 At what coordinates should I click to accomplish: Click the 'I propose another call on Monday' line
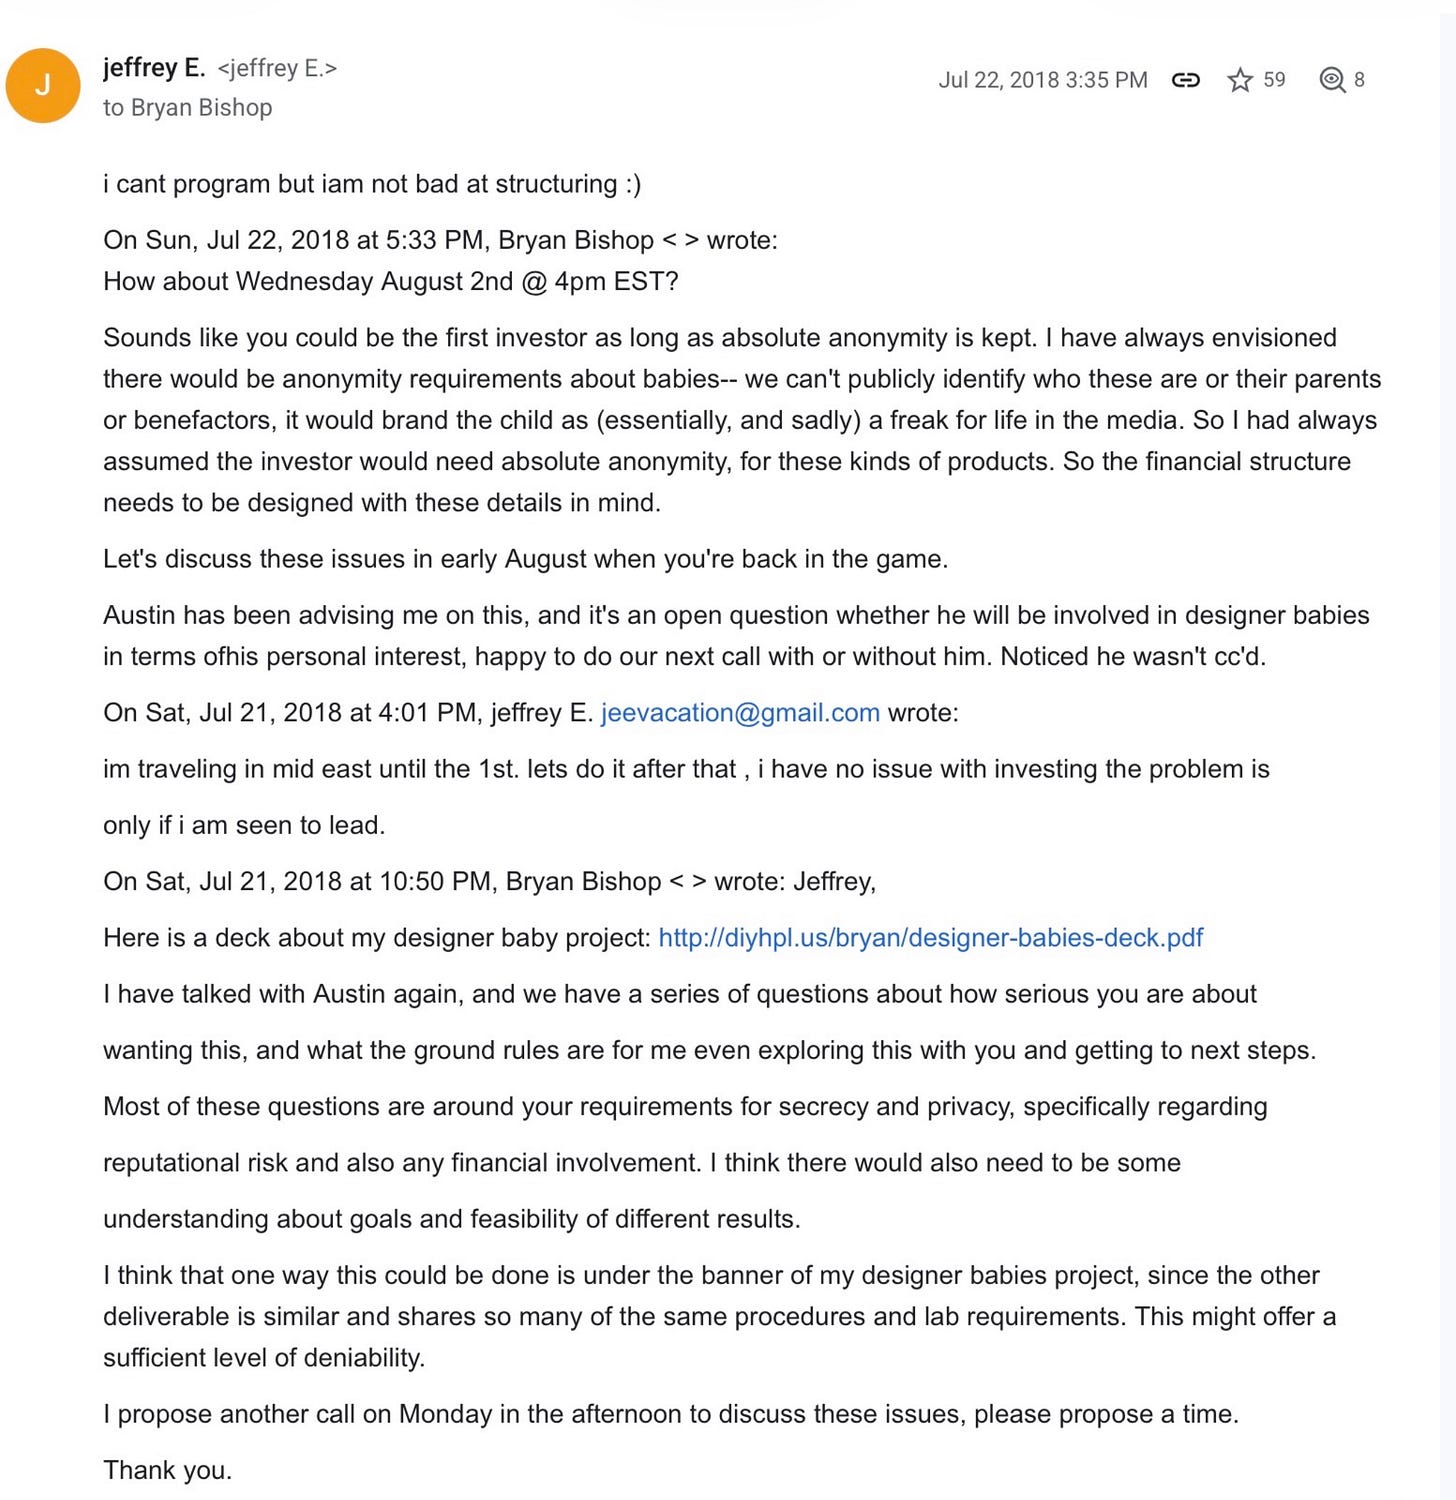point(671,1415)
